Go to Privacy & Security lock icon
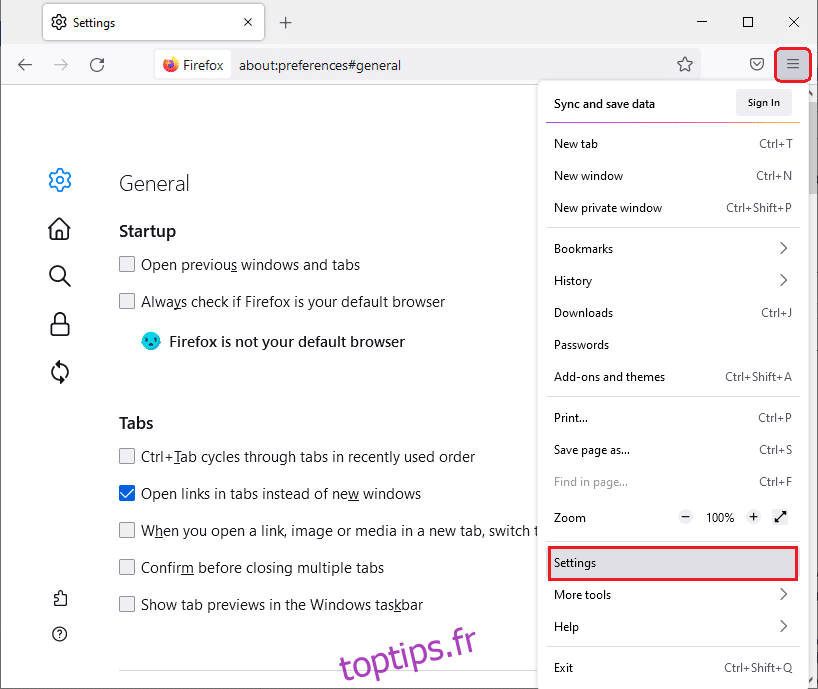Screen dimensions: 818x689 [60, 324]
